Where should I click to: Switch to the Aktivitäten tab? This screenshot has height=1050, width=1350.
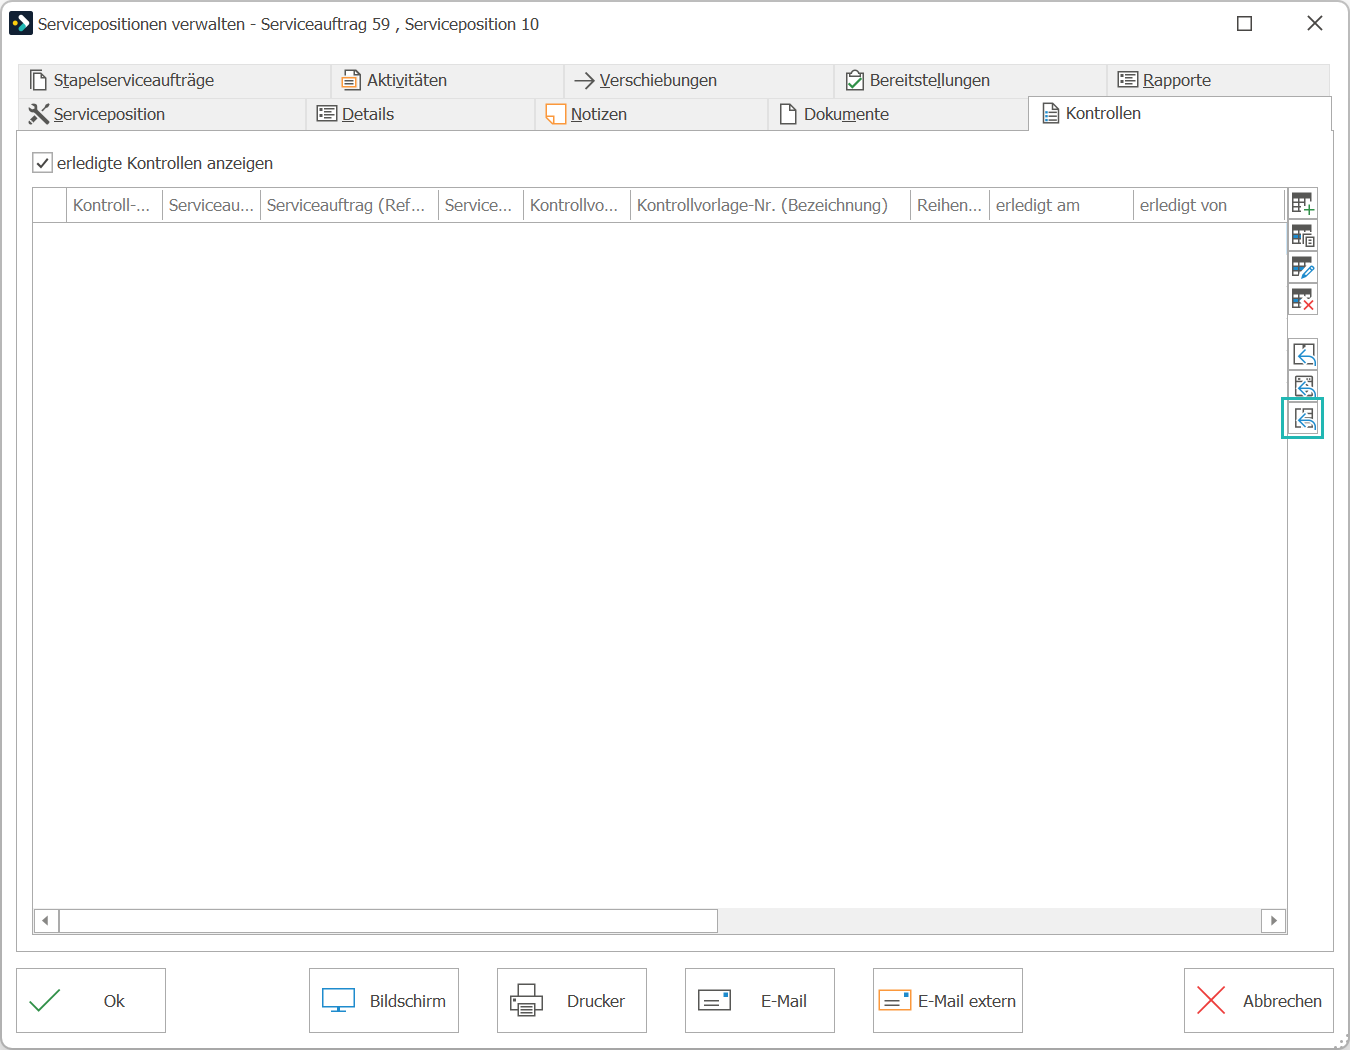tap(447, 80)
